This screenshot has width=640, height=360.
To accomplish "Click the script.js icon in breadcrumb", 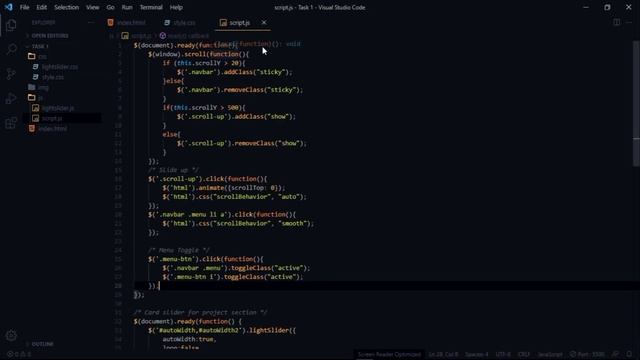I will (x=125, y=36).
